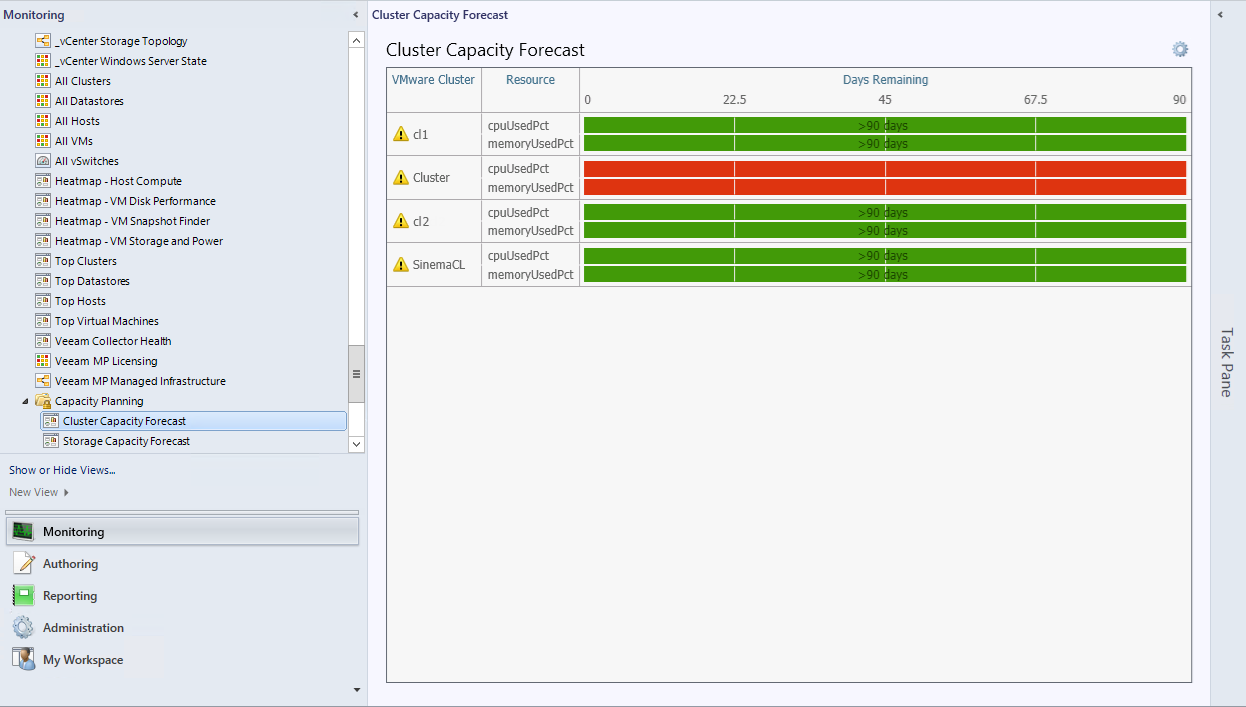
Task: Click Authoring workspace pencil icon
Action: 23,563
